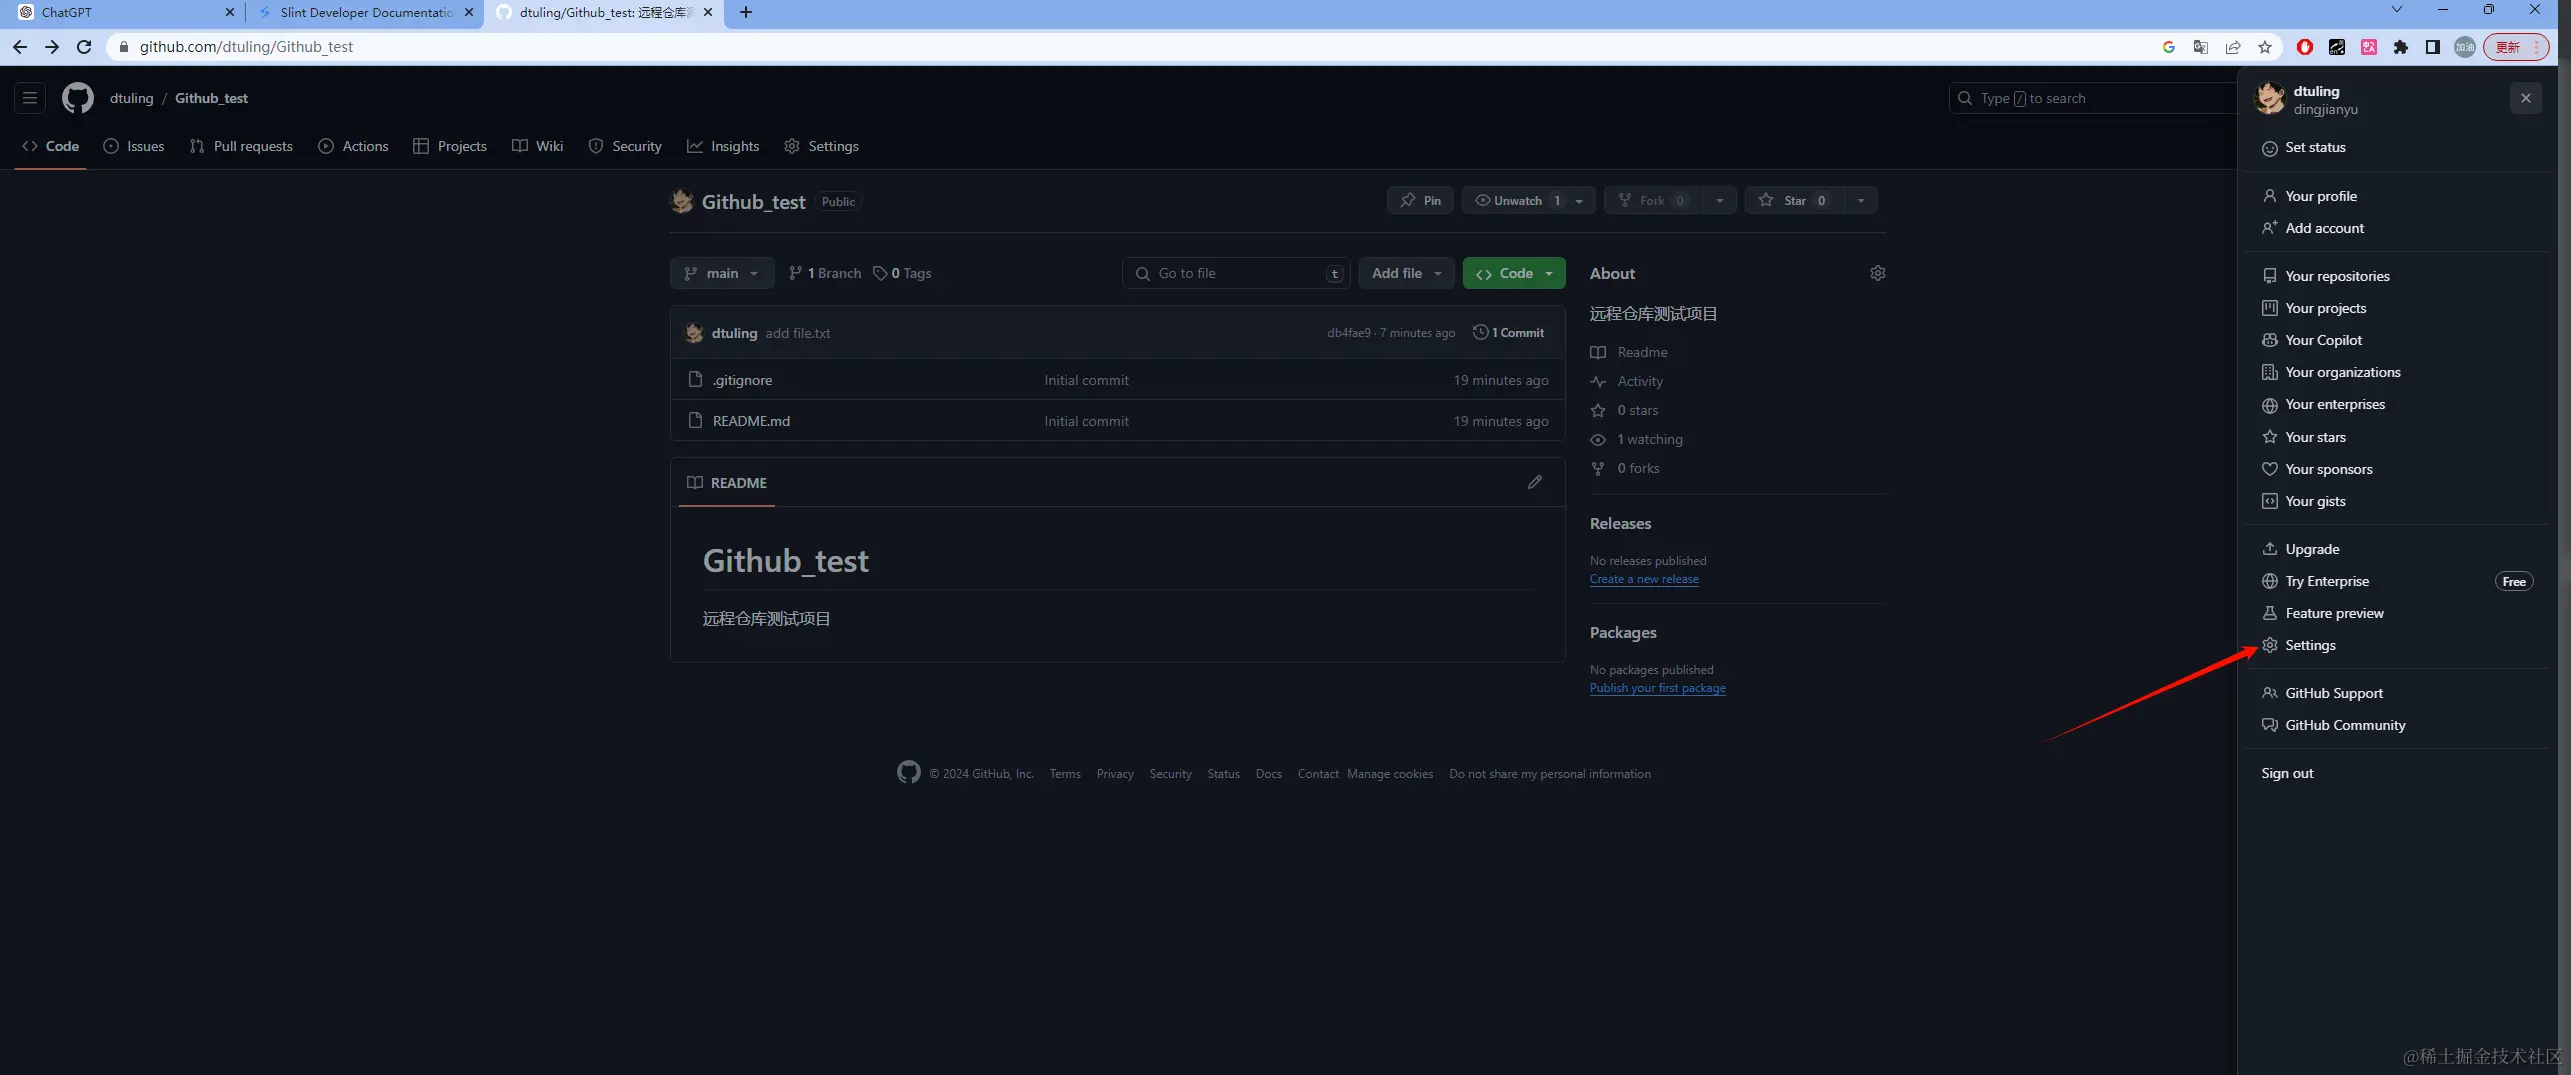
Task: Click Publish your first package link
Action: pyautogui.click(x=1657, y=688)
